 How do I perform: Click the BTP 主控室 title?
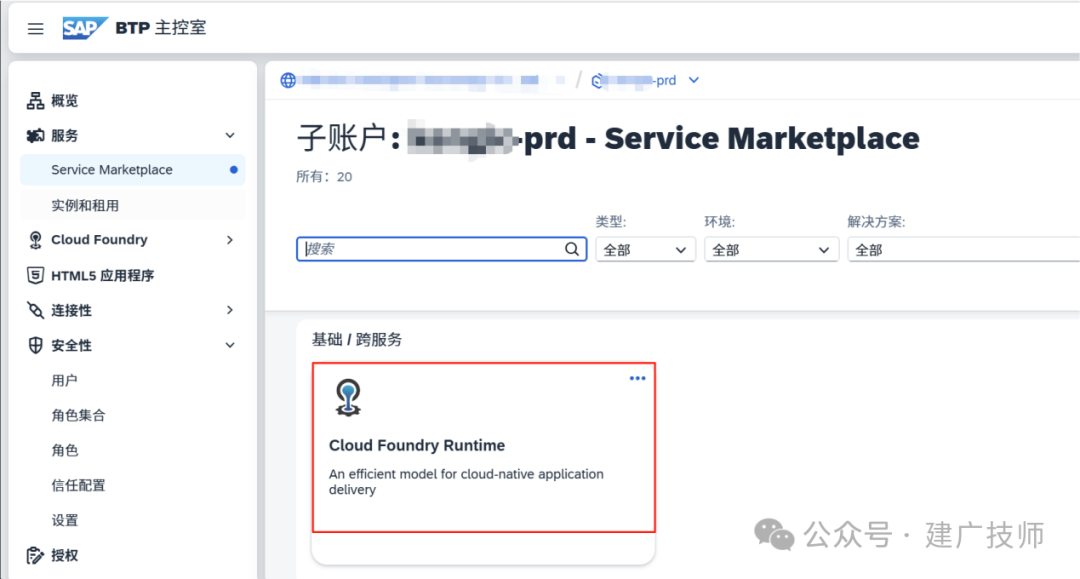tap(160, 28)
